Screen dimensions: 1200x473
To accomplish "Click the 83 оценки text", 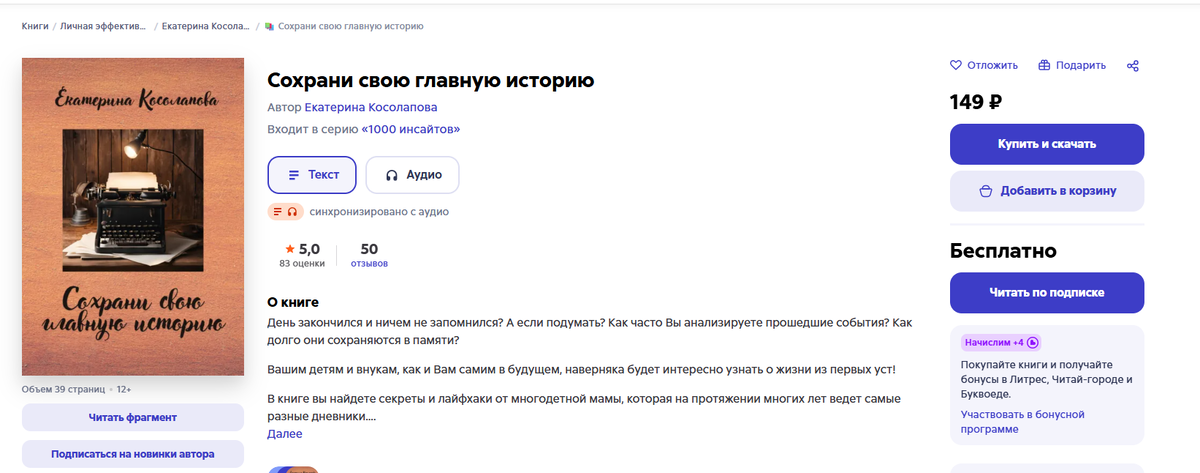I will point(302,264).
